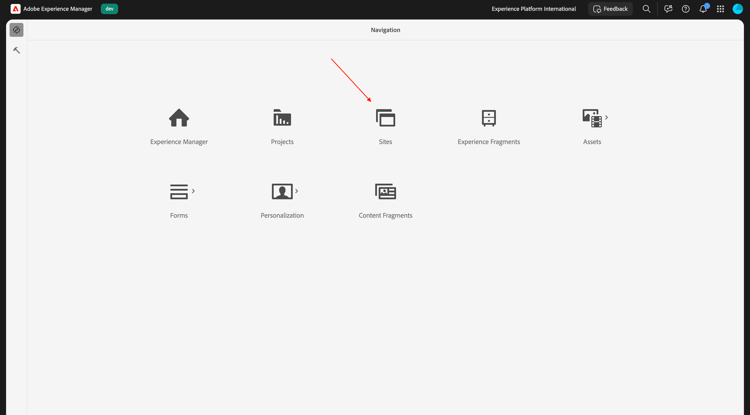This screenshot has width=750, height=415.
Task: Open the Content Fragments icon
Action: [x=386, y=192]
